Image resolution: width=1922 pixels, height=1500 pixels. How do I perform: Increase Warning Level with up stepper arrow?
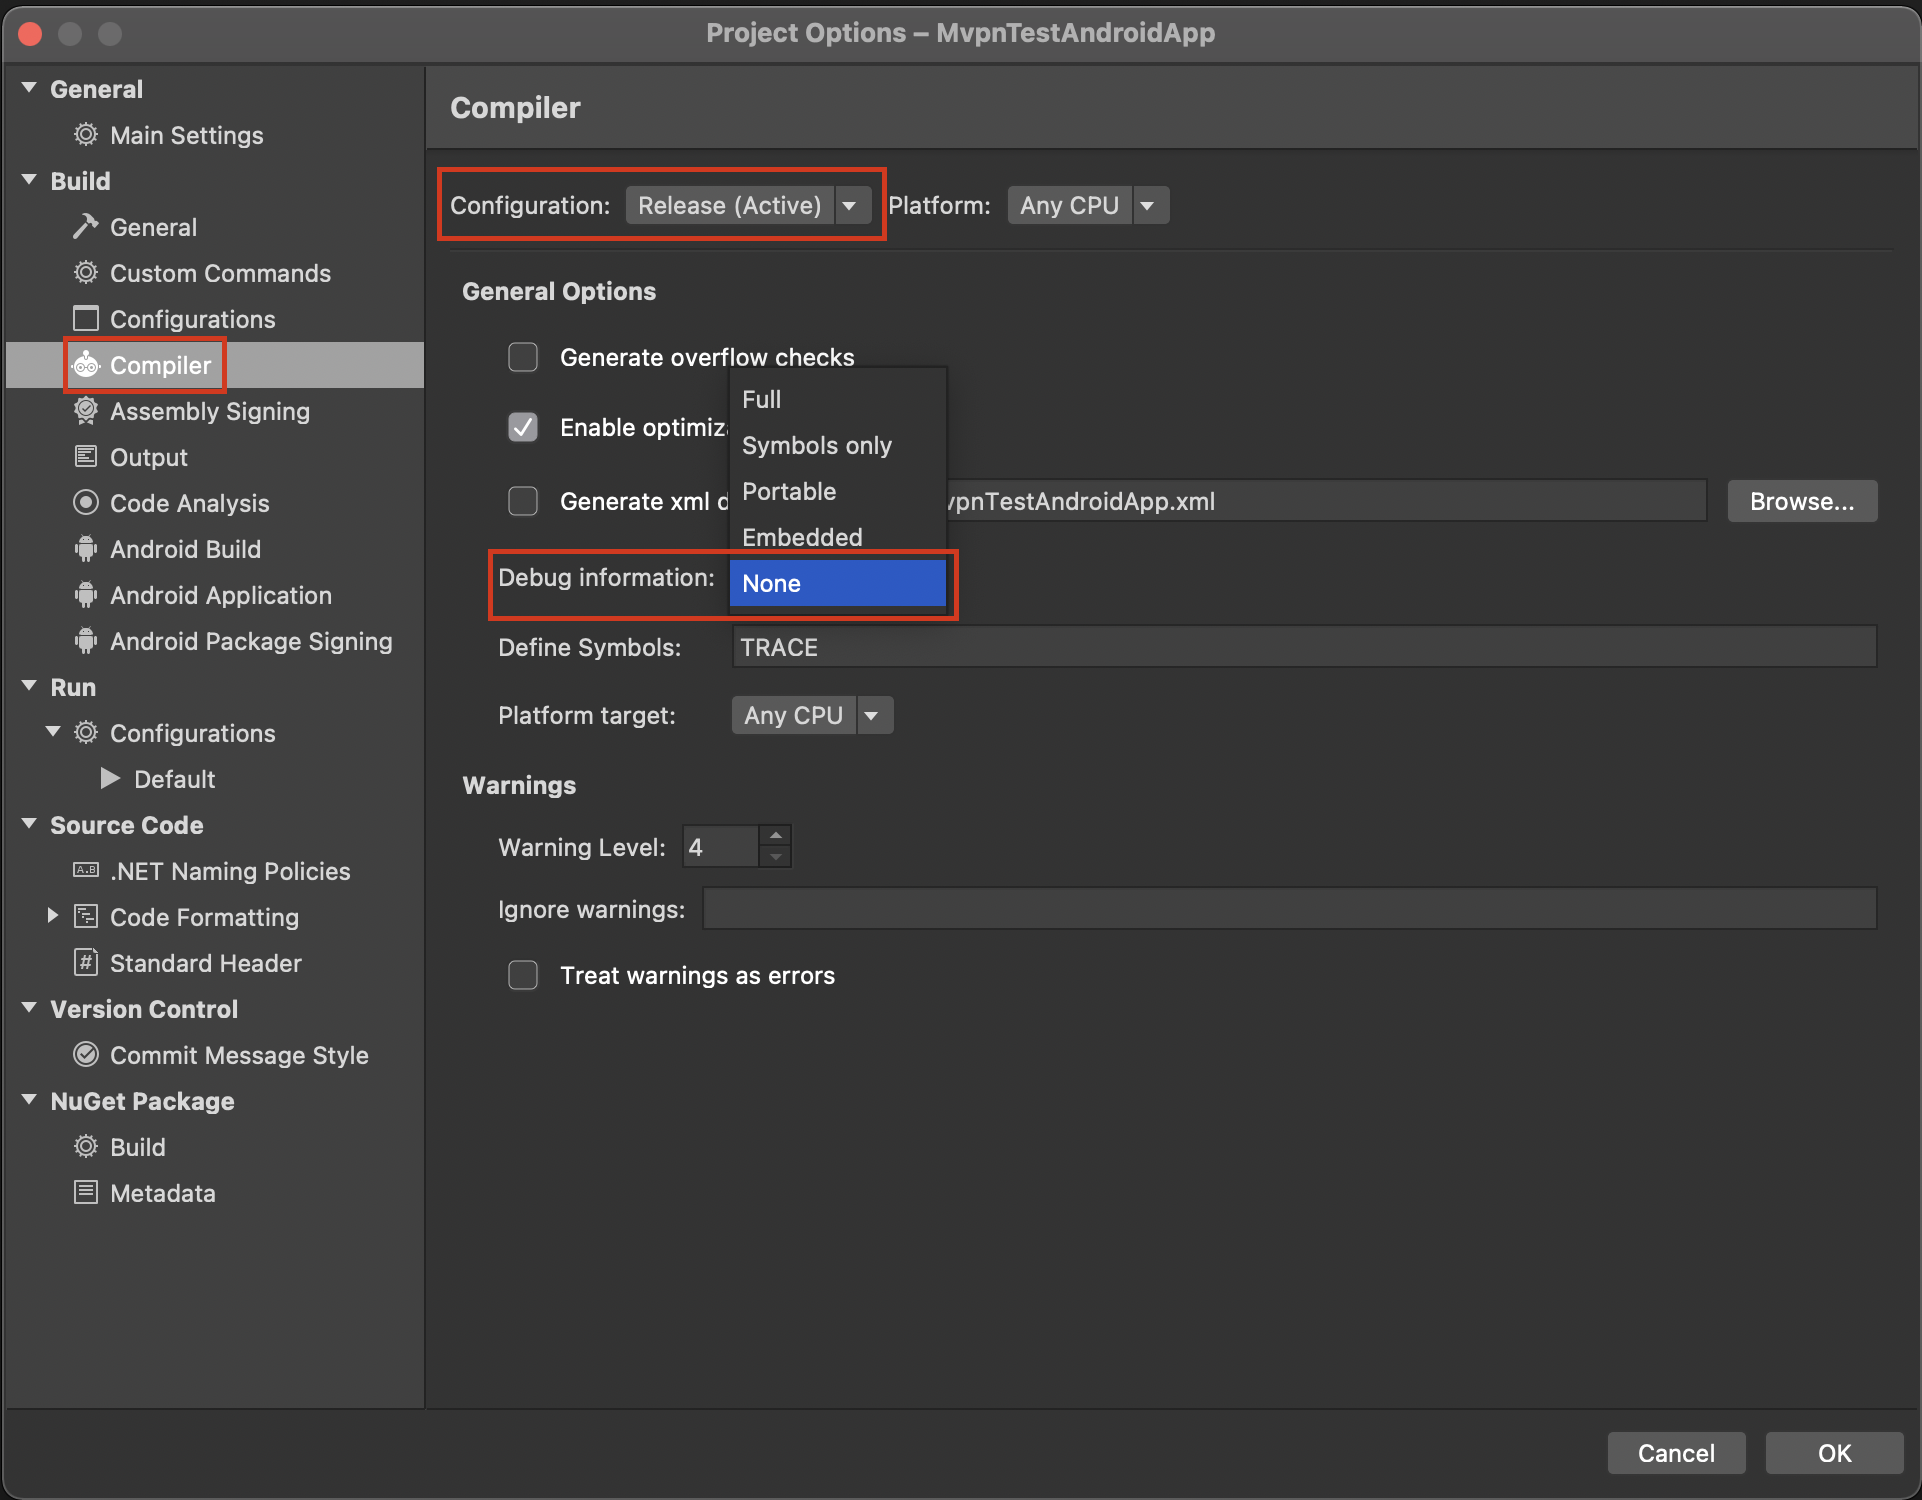click(775, 836)
